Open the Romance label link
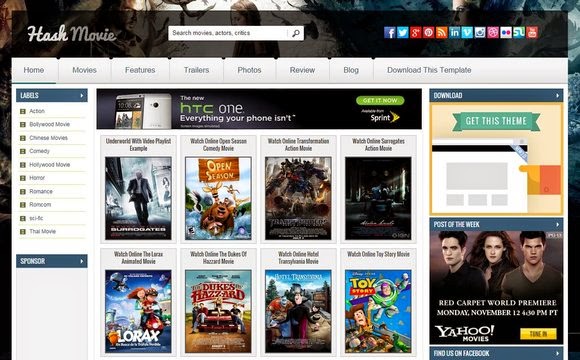Image resolution: width=580 pixels, height=360 pixels. (x=41, y=191)
